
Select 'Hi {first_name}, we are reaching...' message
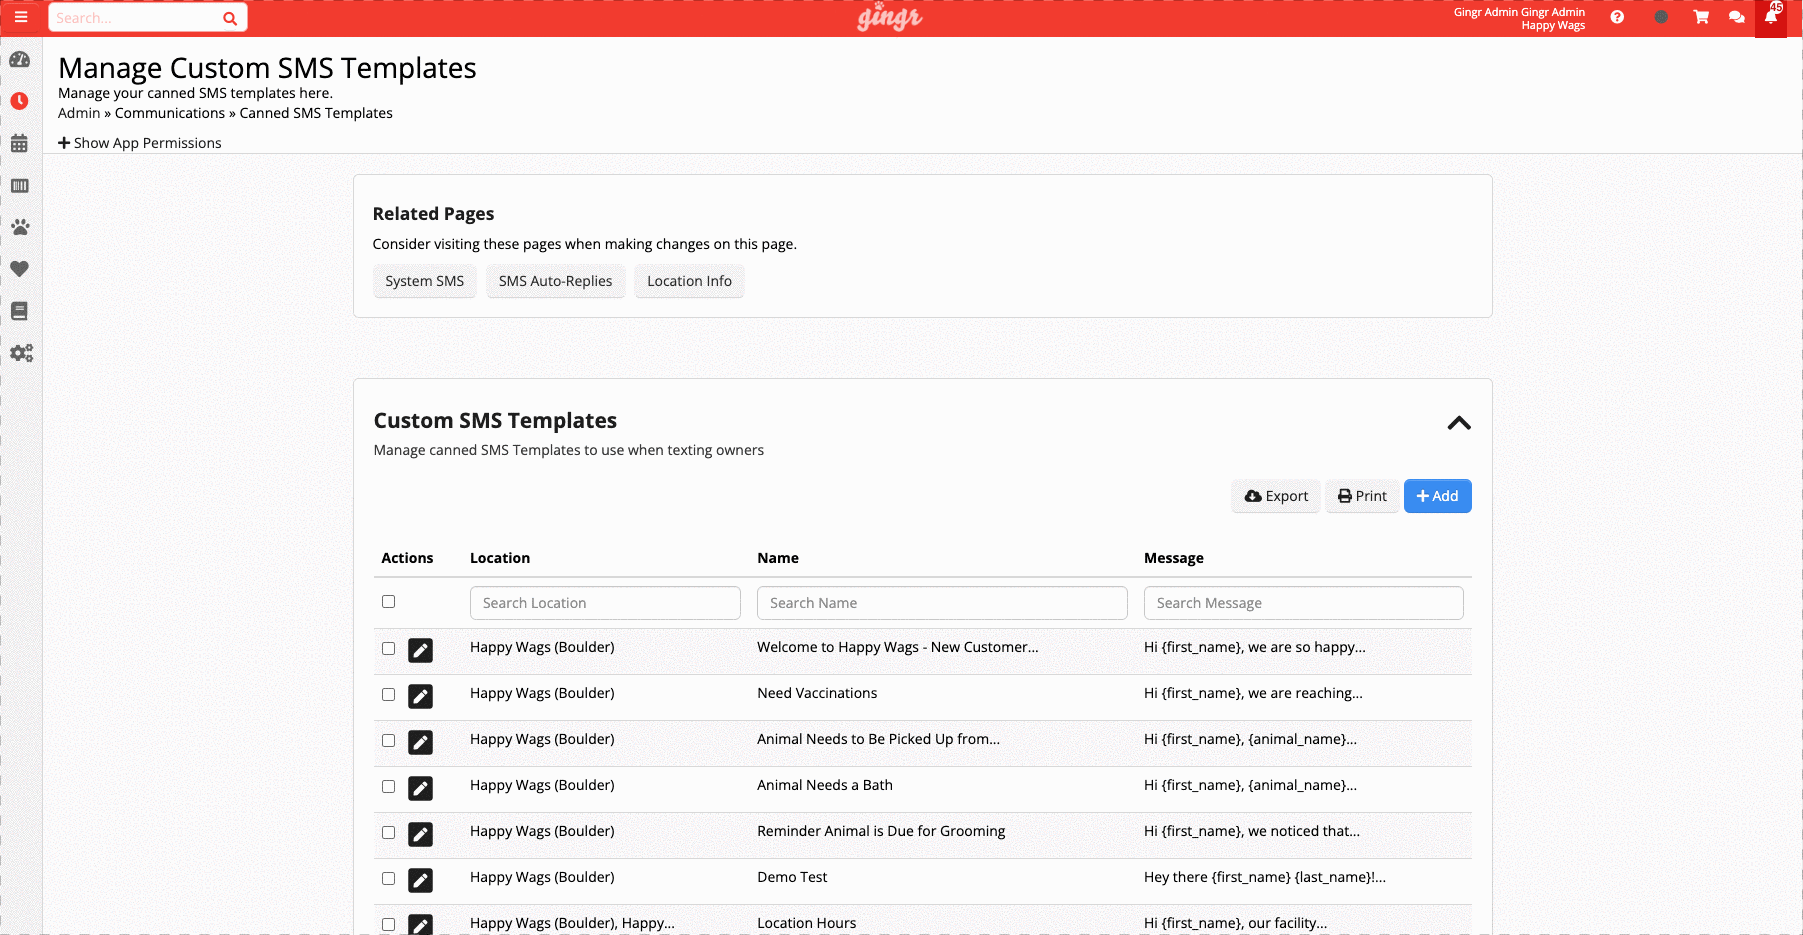1253,693
